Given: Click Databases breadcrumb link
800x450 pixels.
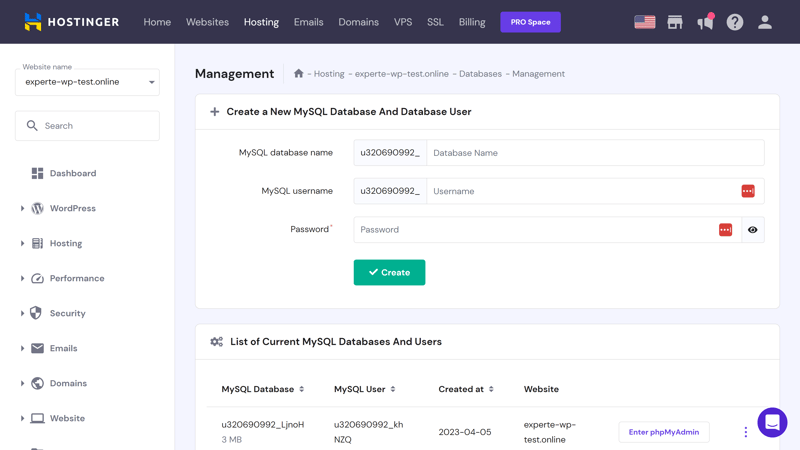Looking at the screenshot, I should (480, 74).
